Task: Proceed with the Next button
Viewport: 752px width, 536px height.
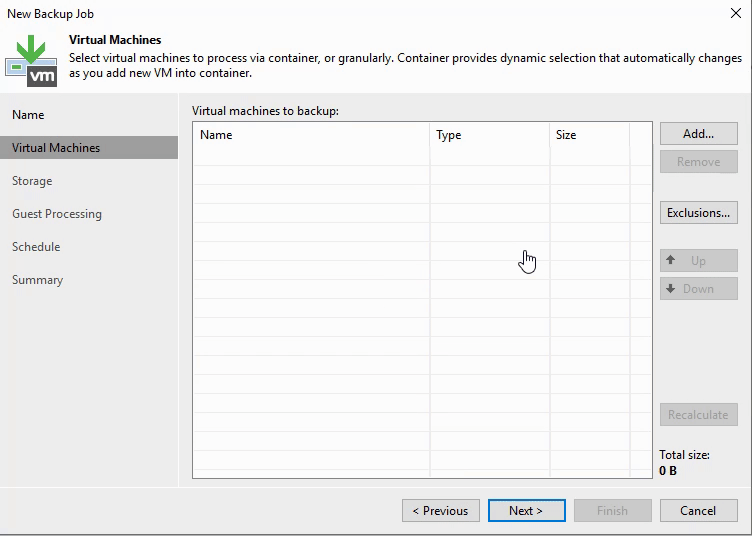Action: pyautogui.click(x=526, y=511)
